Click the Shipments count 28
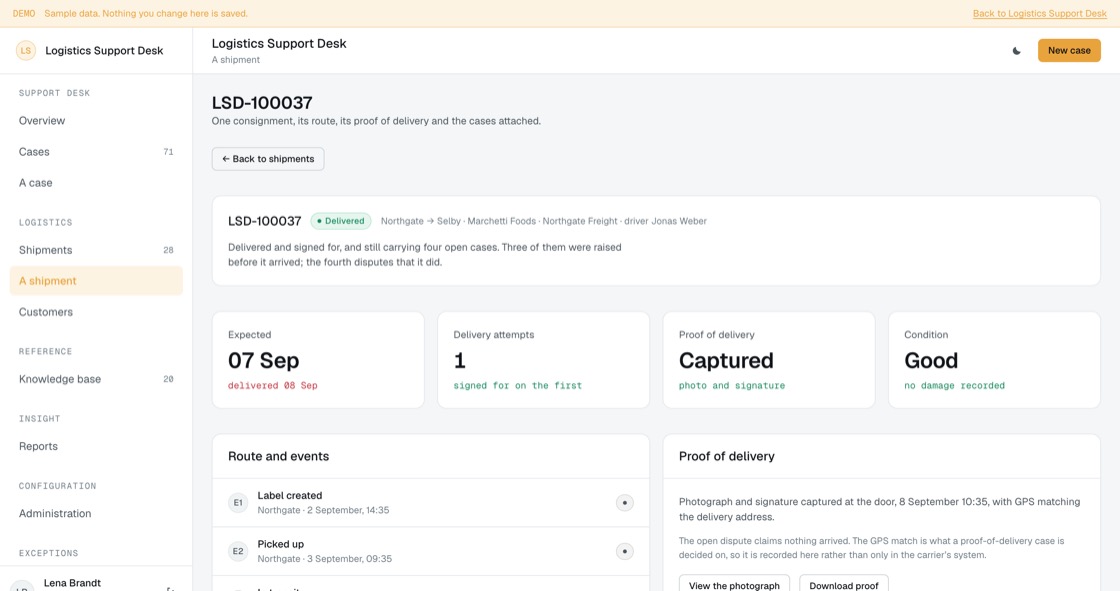Screen dimensions: 1120x591 (x=169, y=250)
